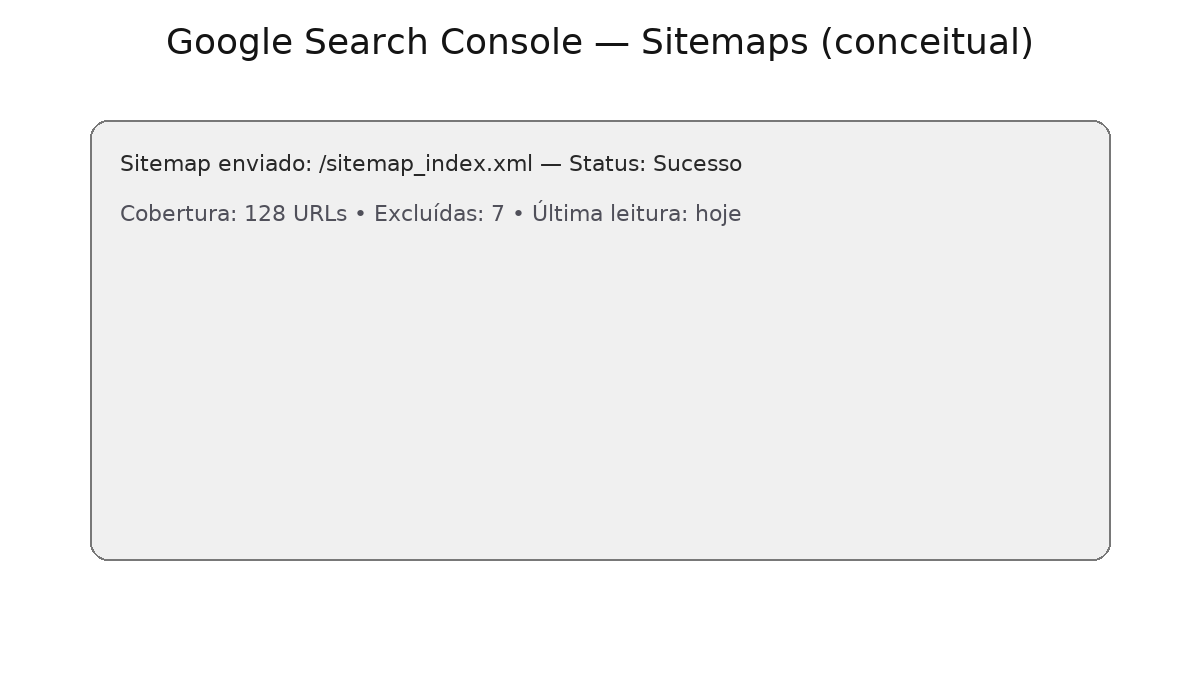Click "Search Console" in the page title
The width and height of the screenshot is (1200, 680).
click(x=443, y=43)
